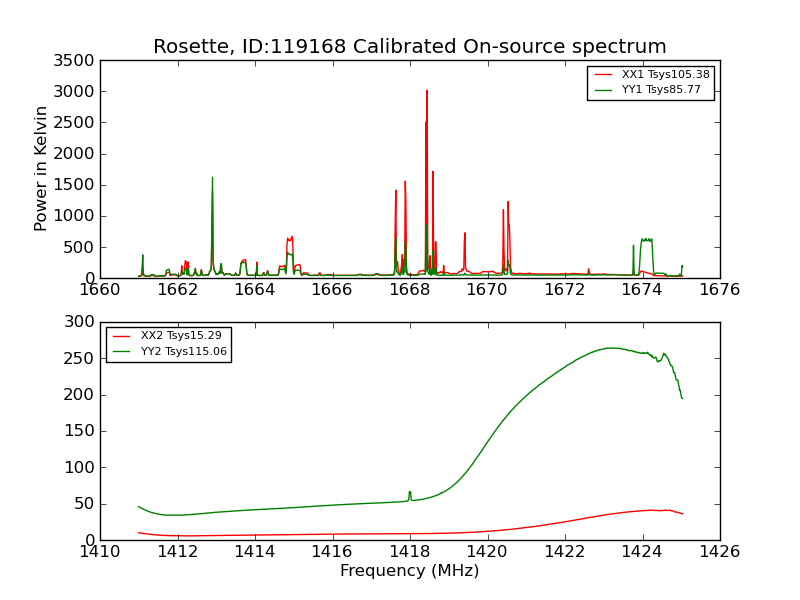Image resolution: width=800 pixels, height=600 pixels.
Task: Click the 1420 x-axis tick label
Action: (x=488, y=552)
